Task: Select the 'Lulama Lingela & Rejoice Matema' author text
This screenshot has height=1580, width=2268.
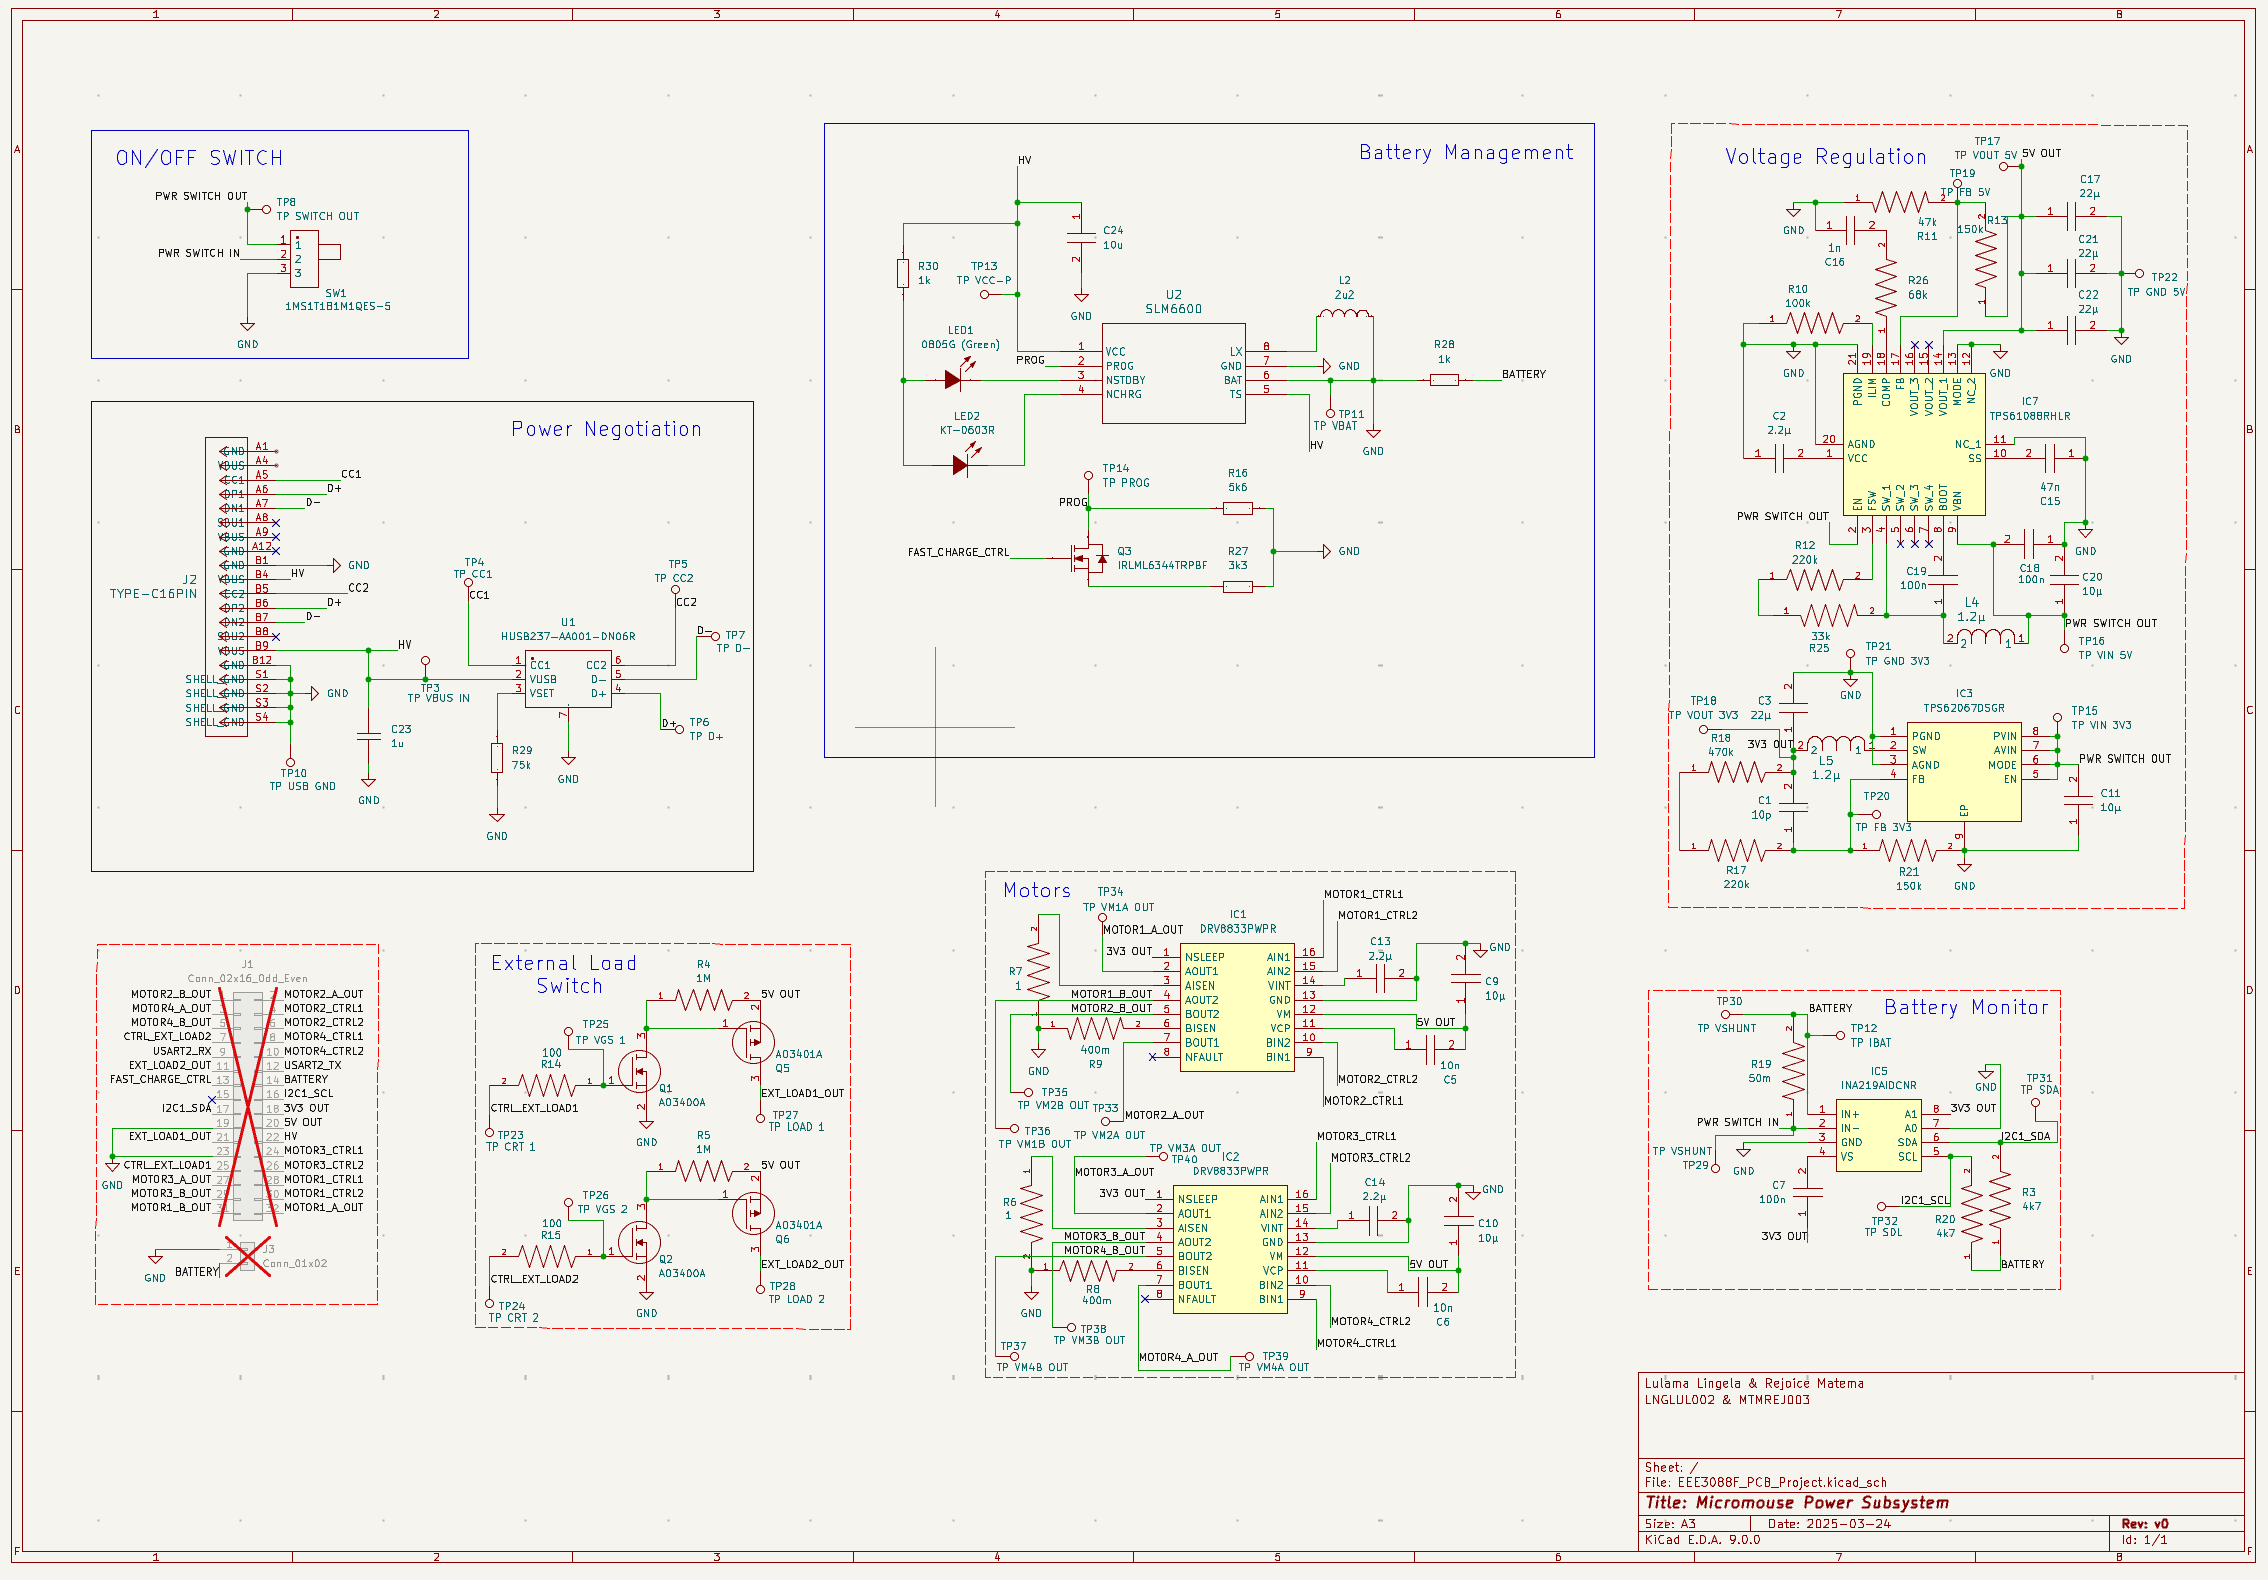Action: [1754, 1384]
